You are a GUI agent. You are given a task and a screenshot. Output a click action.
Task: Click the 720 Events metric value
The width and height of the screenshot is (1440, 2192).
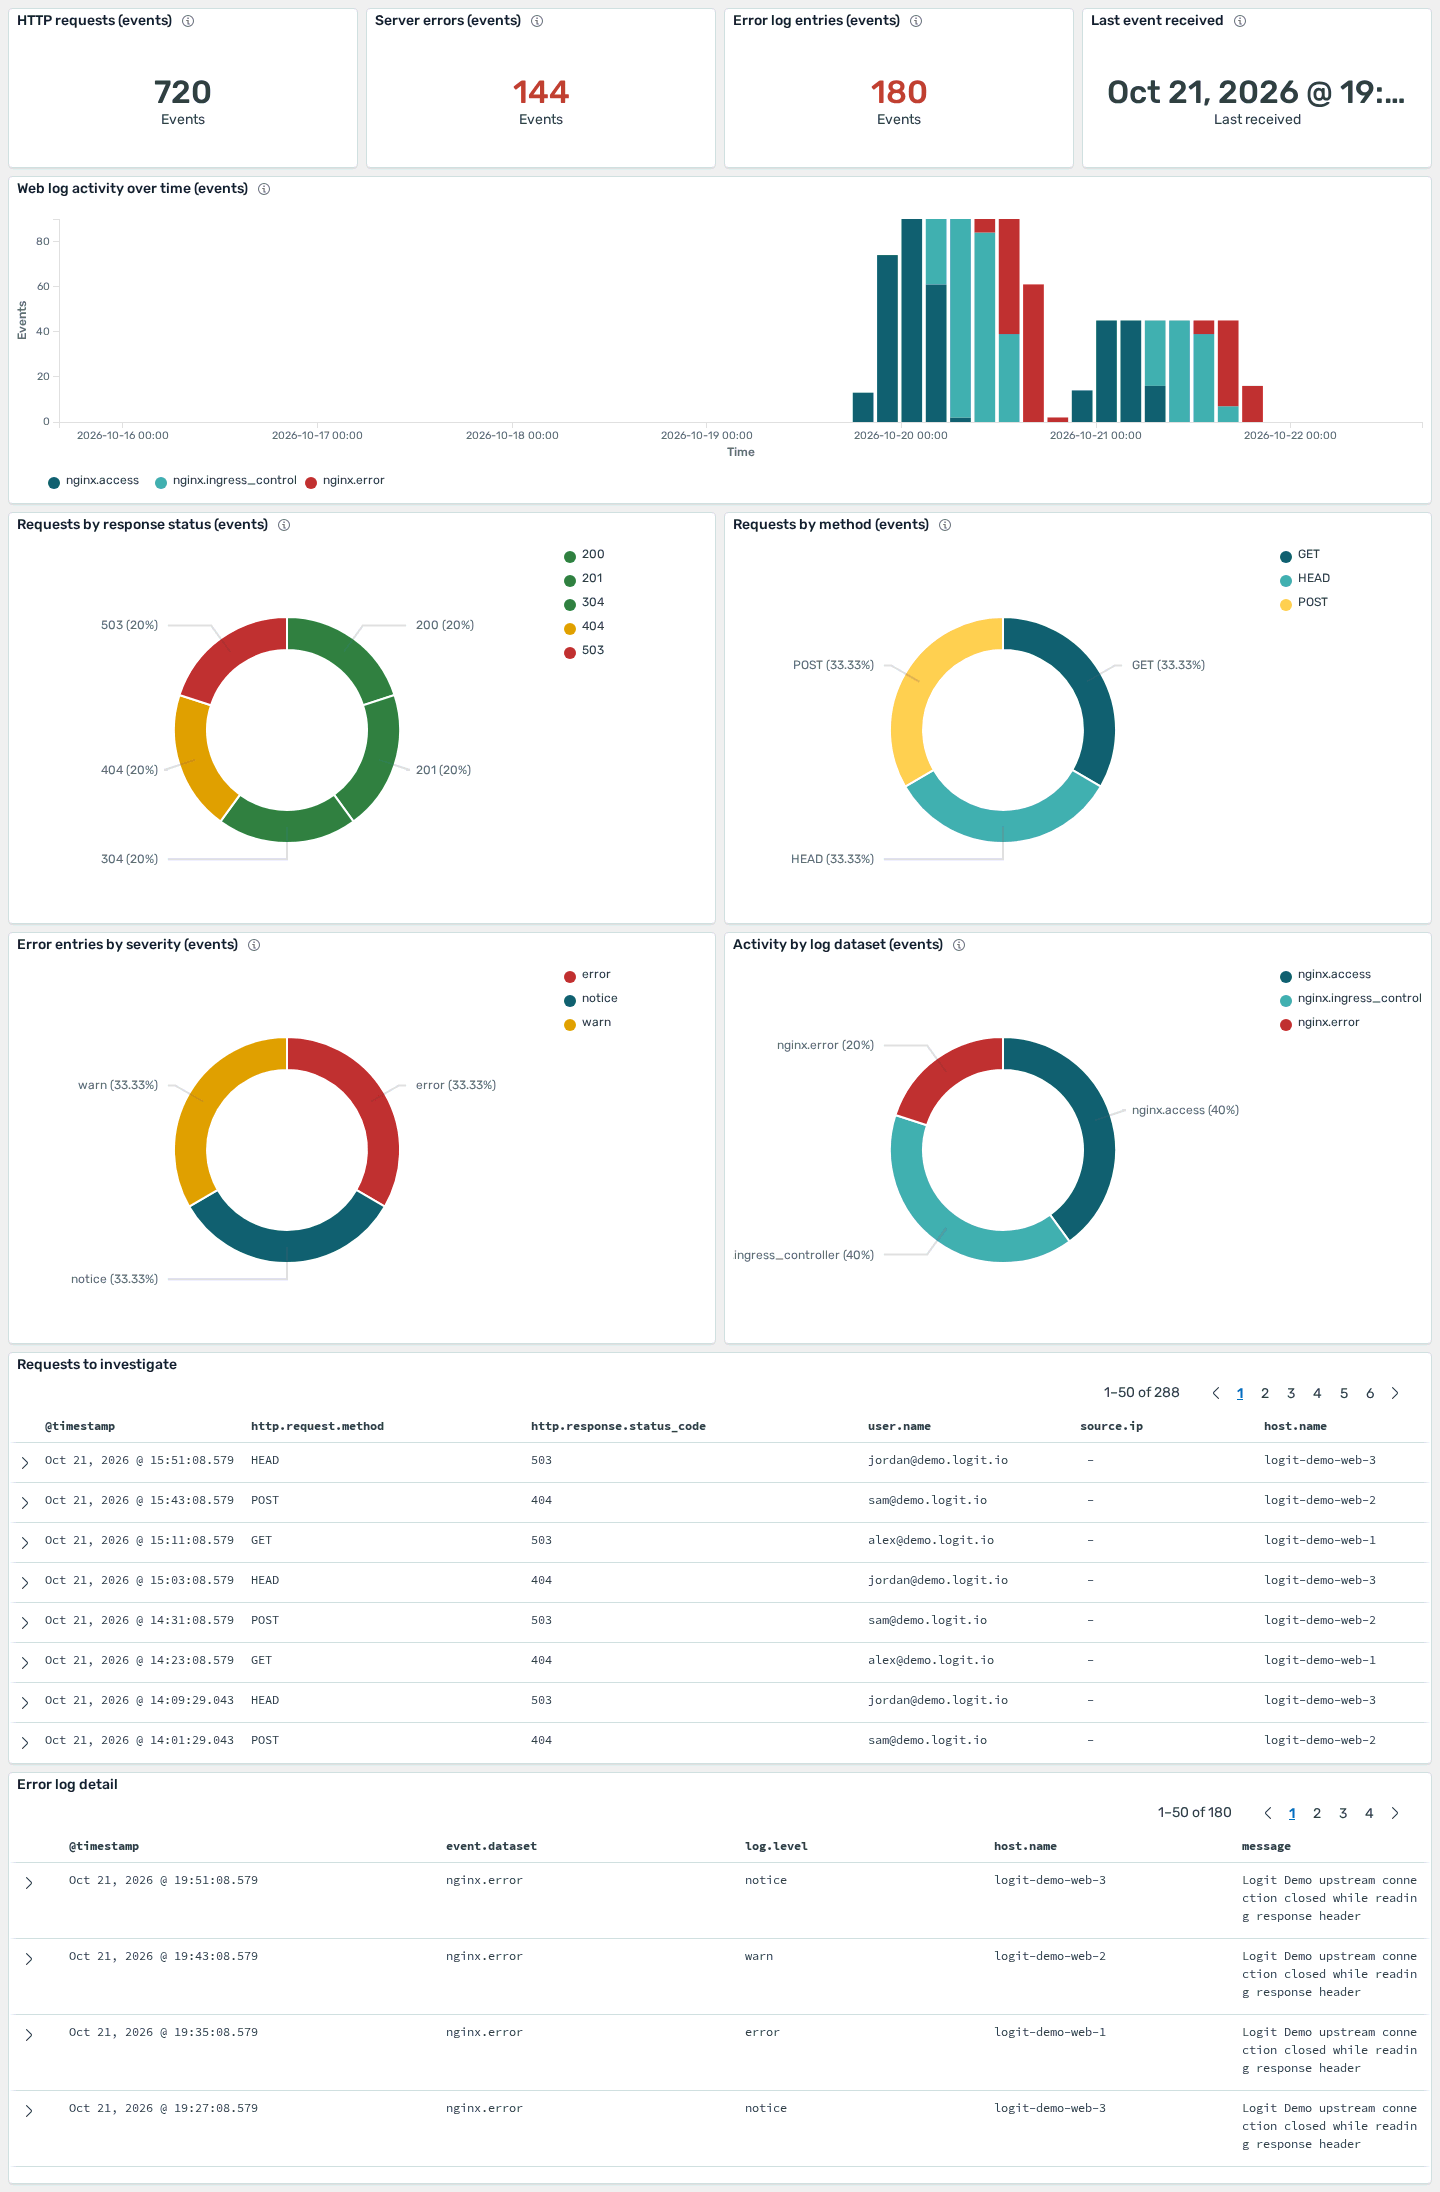point(183,93)
